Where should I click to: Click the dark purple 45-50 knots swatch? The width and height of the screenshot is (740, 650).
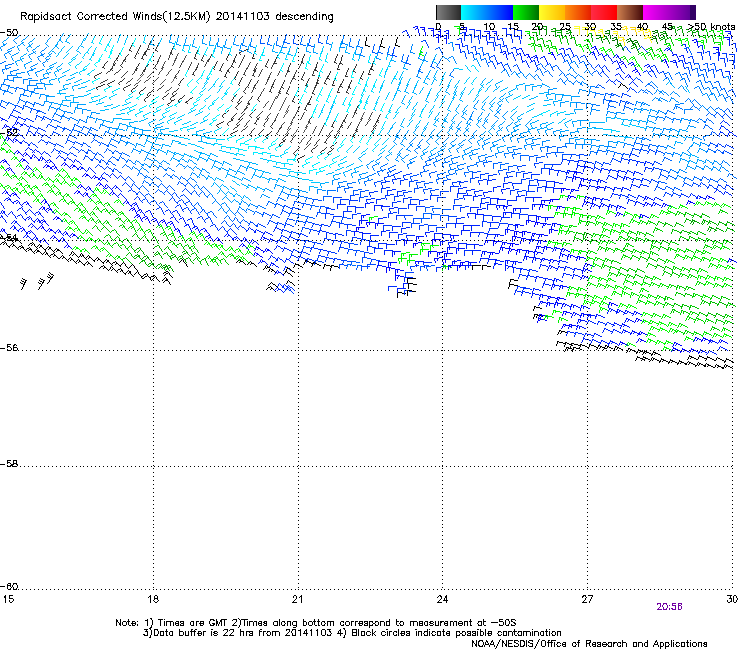coord(682,12)
